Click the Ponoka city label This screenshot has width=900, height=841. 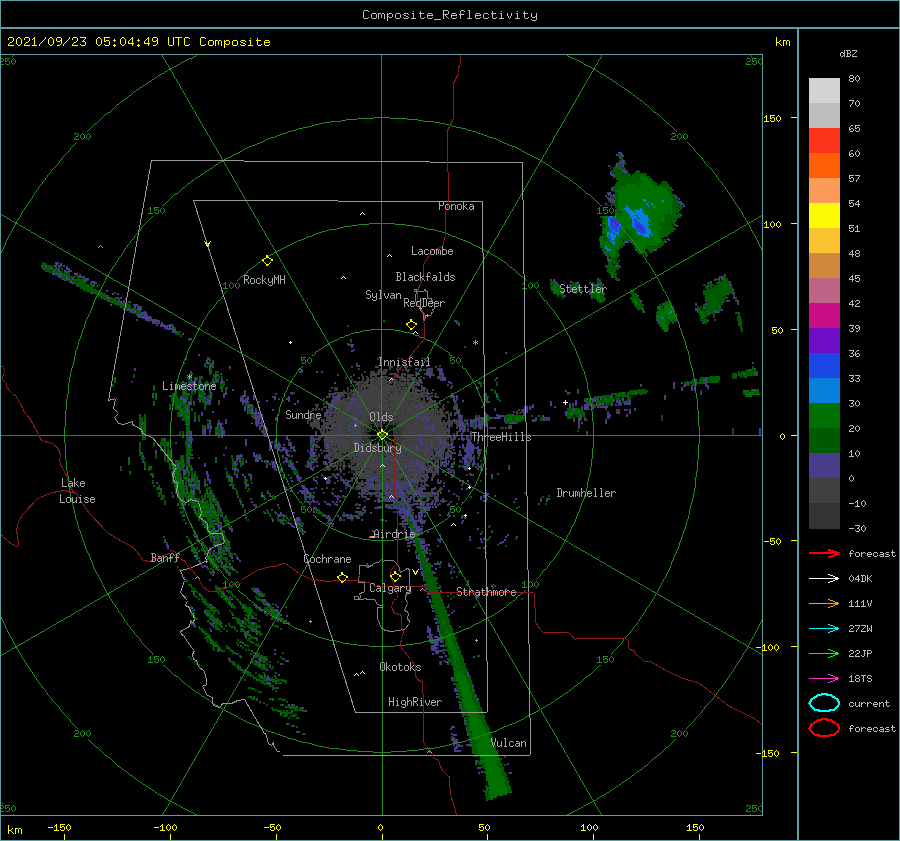point(456,206)
